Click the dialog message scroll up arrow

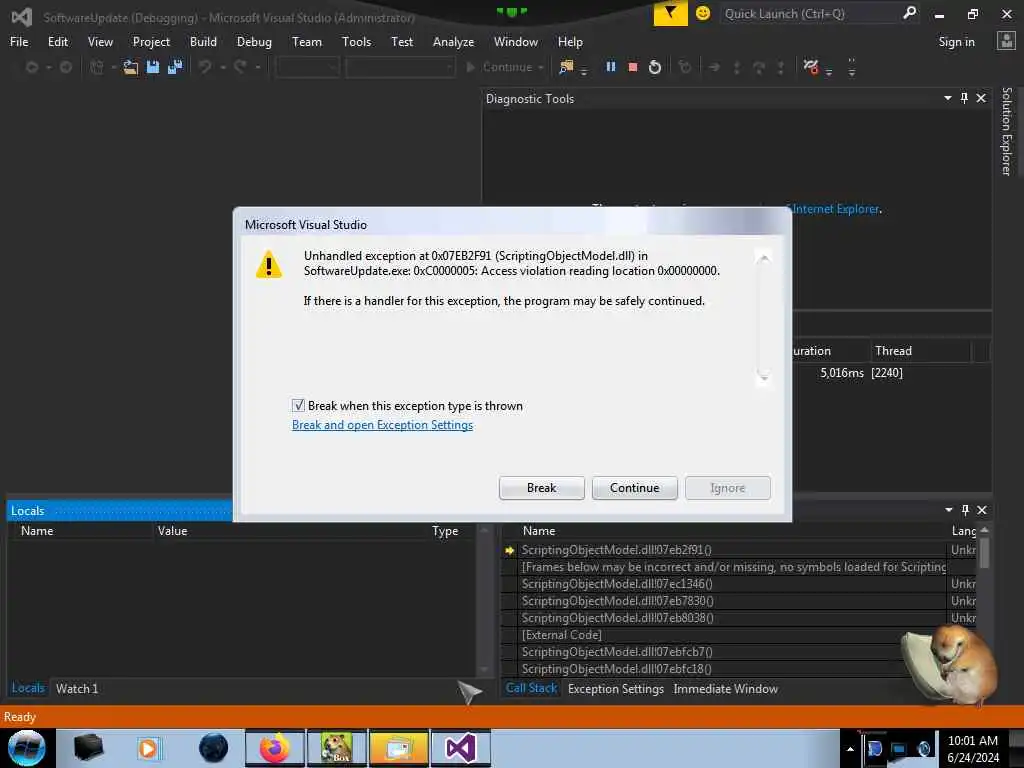point(763,258)
